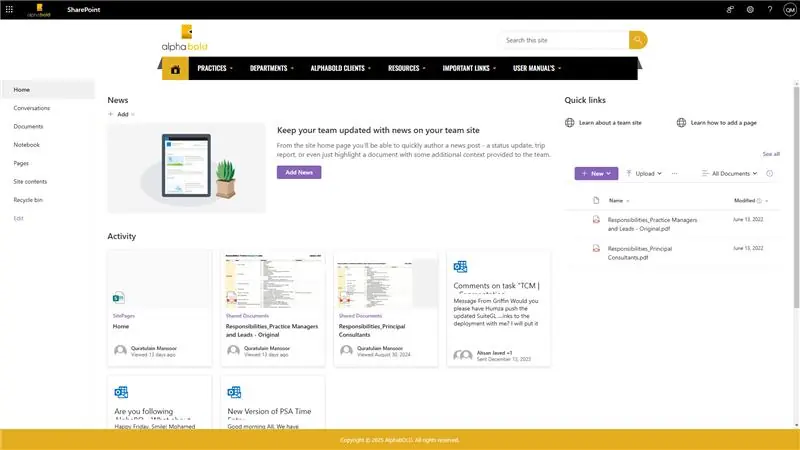Open Learn how to add a page link

pyautogui.click(x=723, y=122)
